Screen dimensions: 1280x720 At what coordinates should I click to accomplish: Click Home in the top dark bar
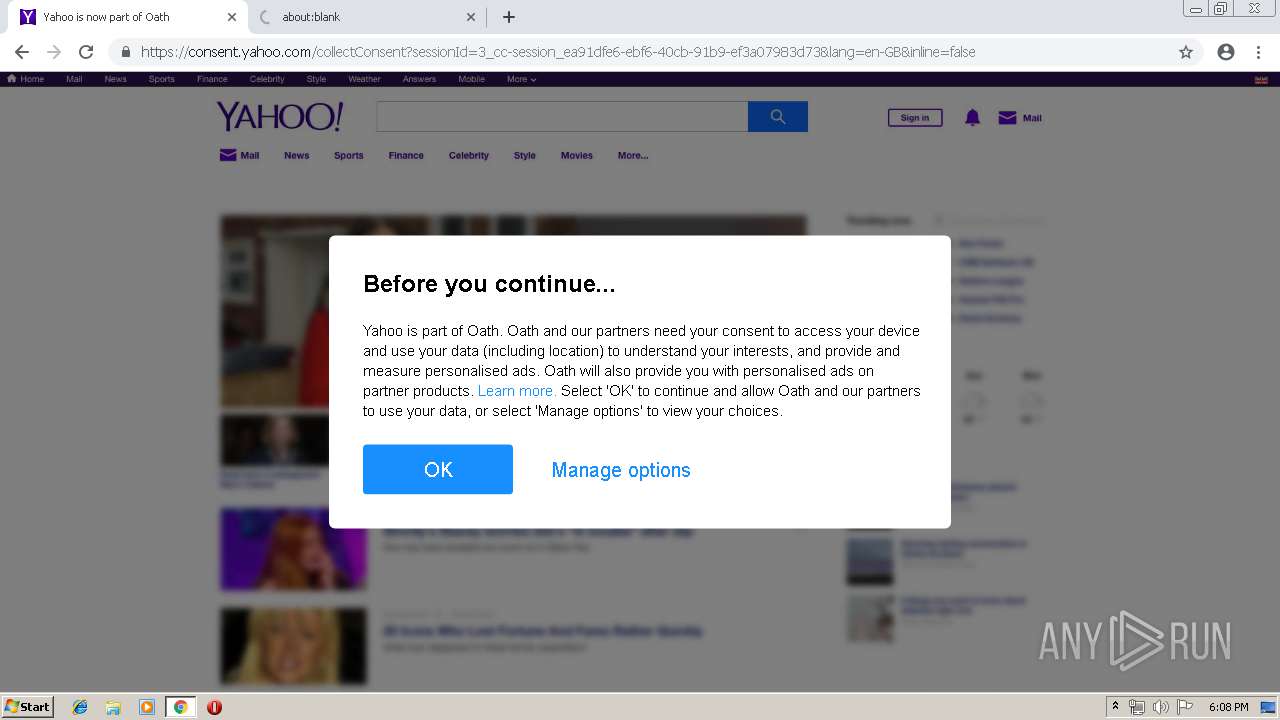coord(26,79)
